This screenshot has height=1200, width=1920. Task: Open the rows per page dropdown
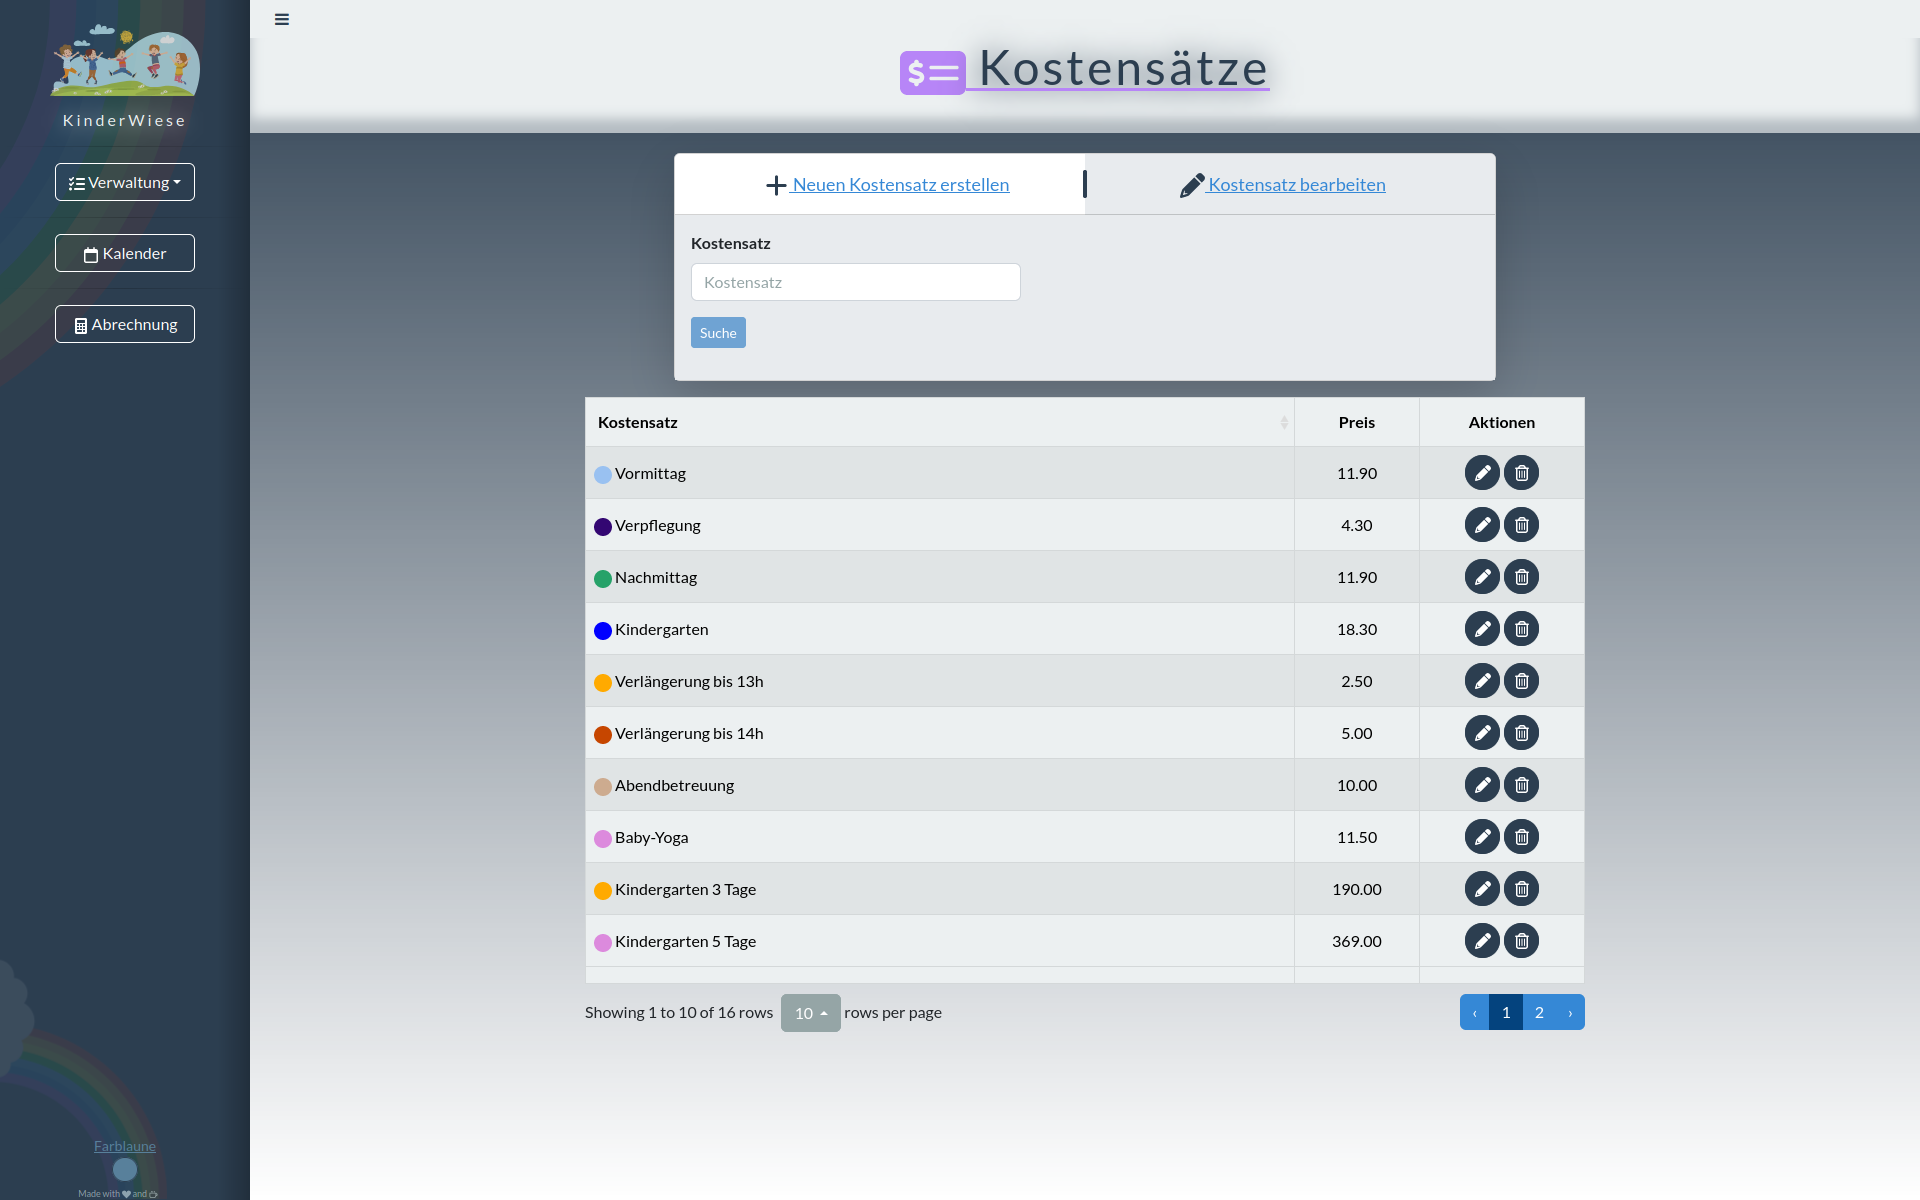810,1013
